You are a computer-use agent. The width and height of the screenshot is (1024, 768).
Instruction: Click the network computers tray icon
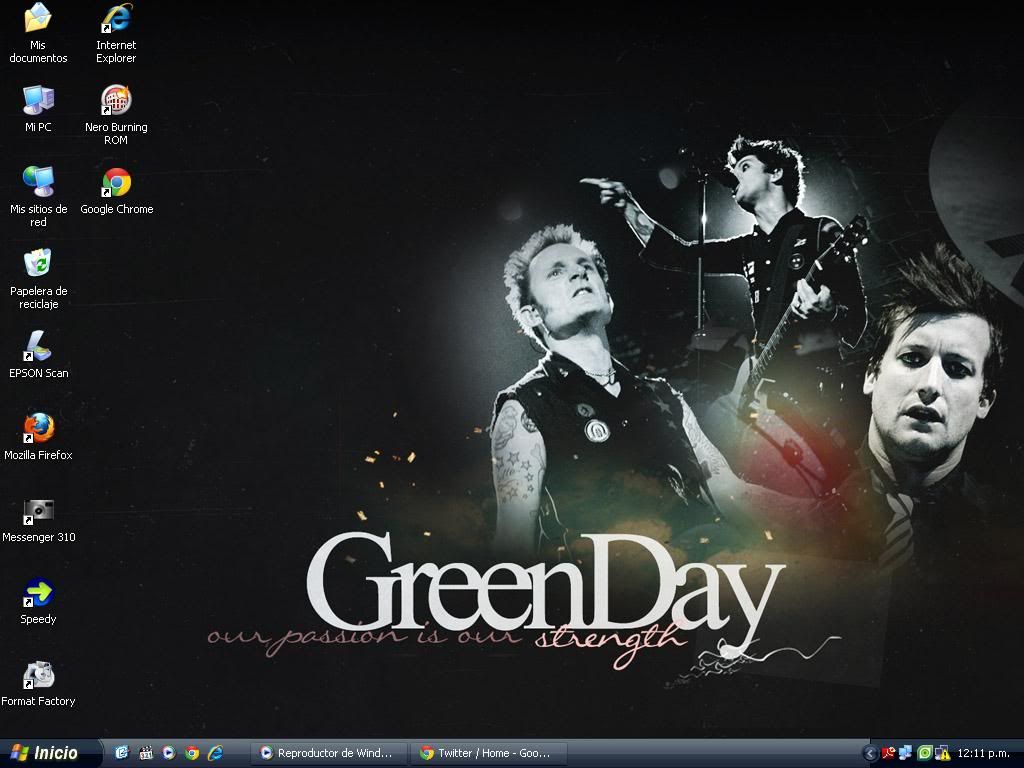[x=906, y=753]
